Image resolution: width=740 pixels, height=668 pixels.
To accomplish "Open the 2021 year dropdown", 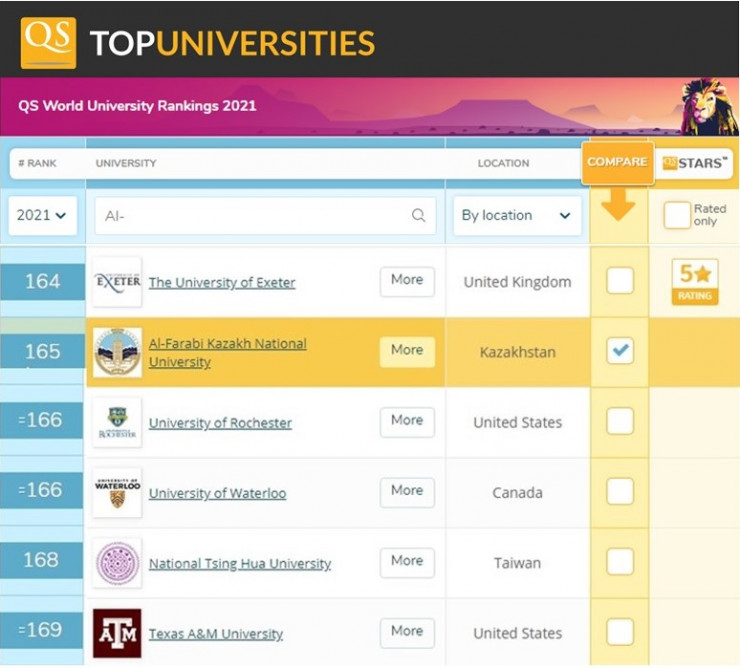I will [x=43, y=215].
